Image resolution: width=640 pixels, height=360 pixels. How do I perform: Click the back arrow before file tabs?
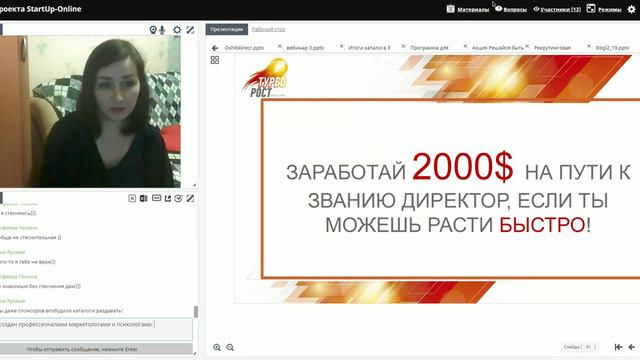point(215,48)
